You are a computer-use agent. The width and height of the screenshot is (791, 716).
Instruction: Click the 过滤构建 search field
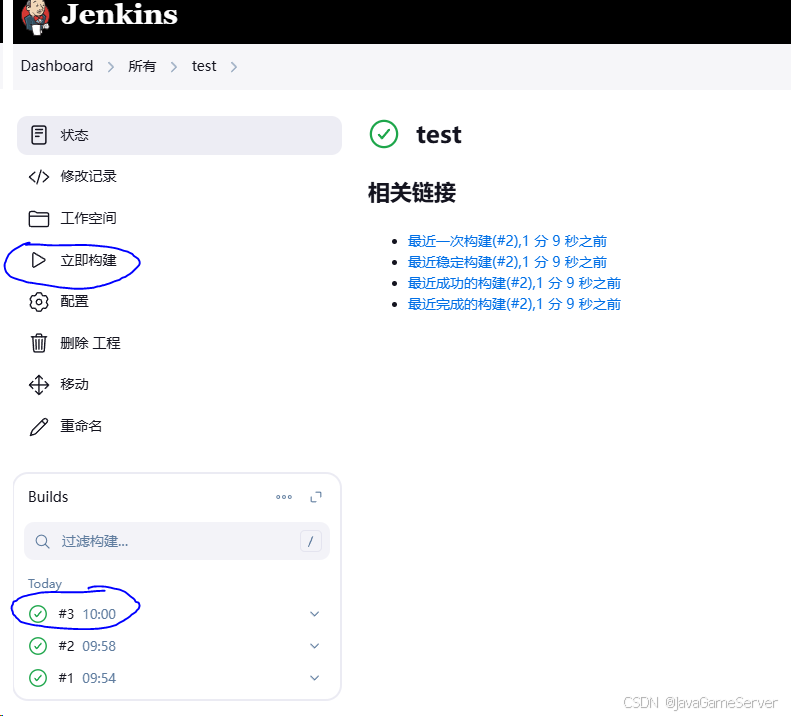177,541
